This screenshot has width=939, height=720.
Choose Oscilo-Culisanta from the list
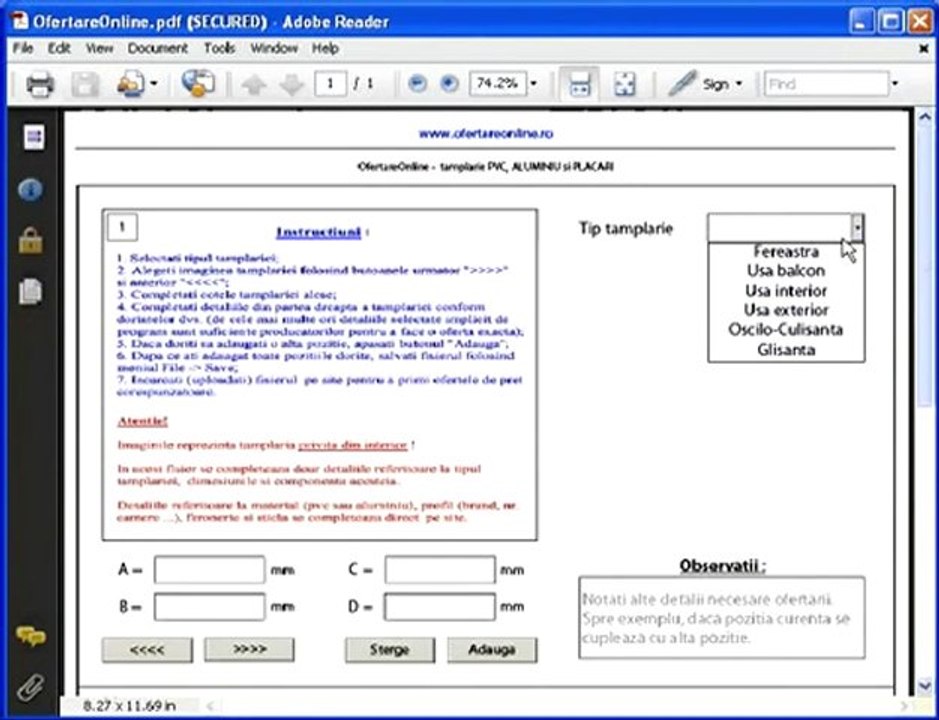coord(786,329)
